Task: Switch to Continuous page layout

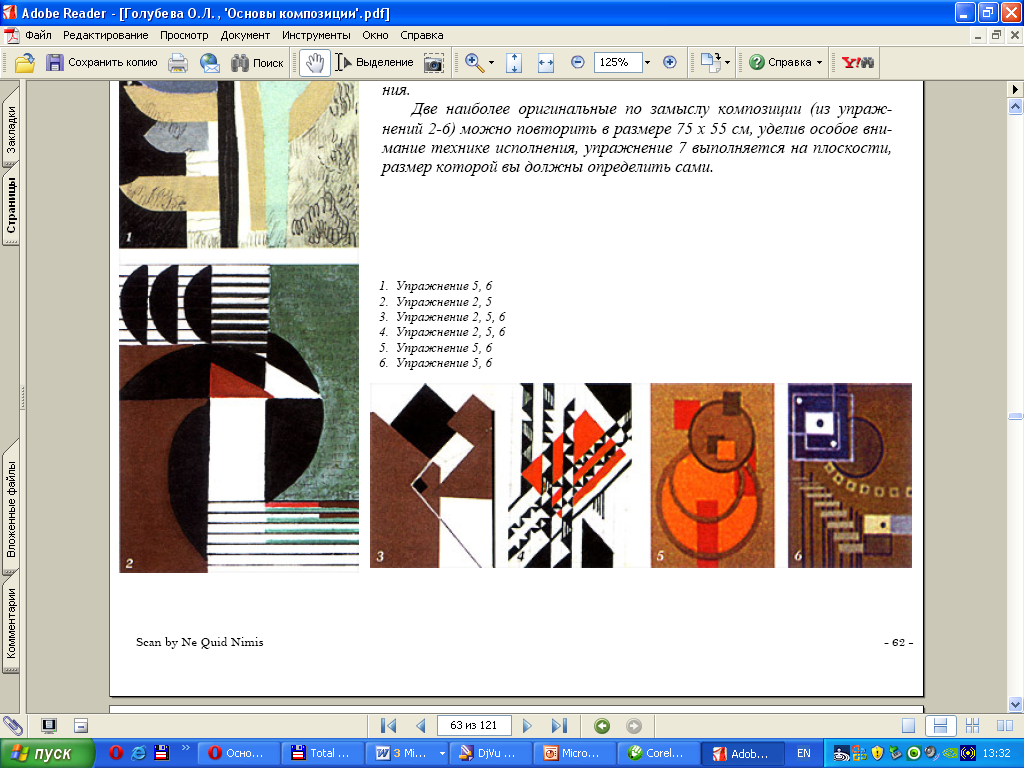Action: pos(940,726)
